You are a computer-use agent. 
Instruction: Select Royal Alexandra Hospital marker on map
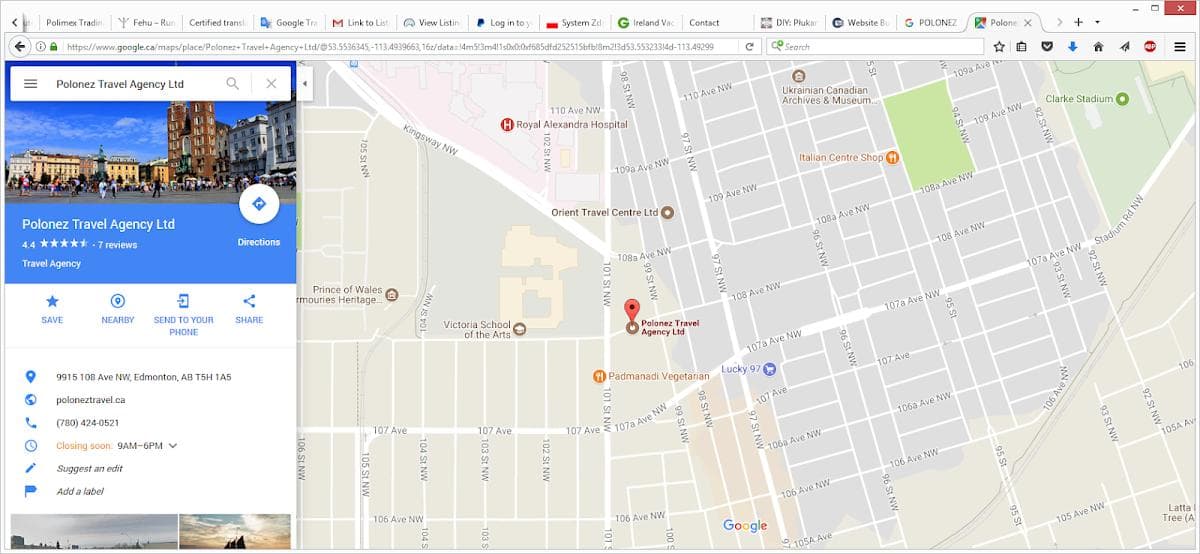(506, 125)
